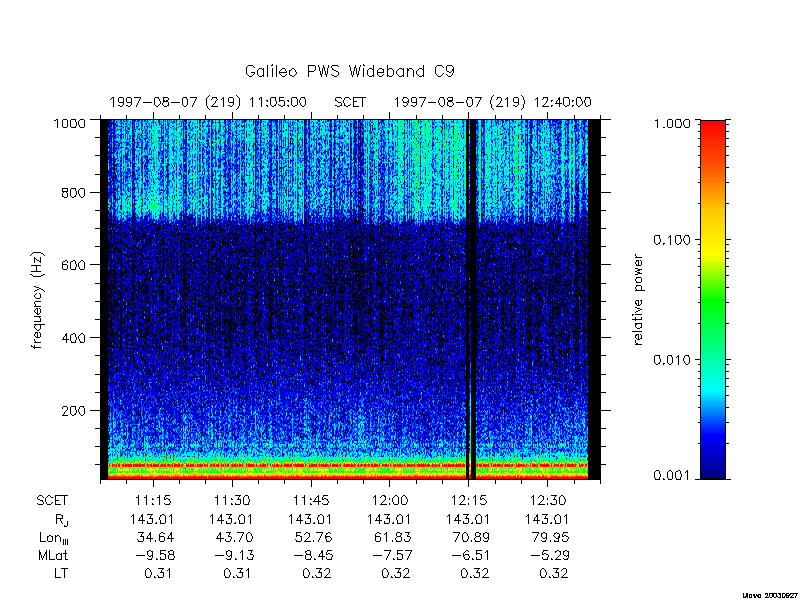Image resolution: width=800 pixels, height=600 pixels.
Task: Click the 11:15 time tick label
Action: [153, 501]
